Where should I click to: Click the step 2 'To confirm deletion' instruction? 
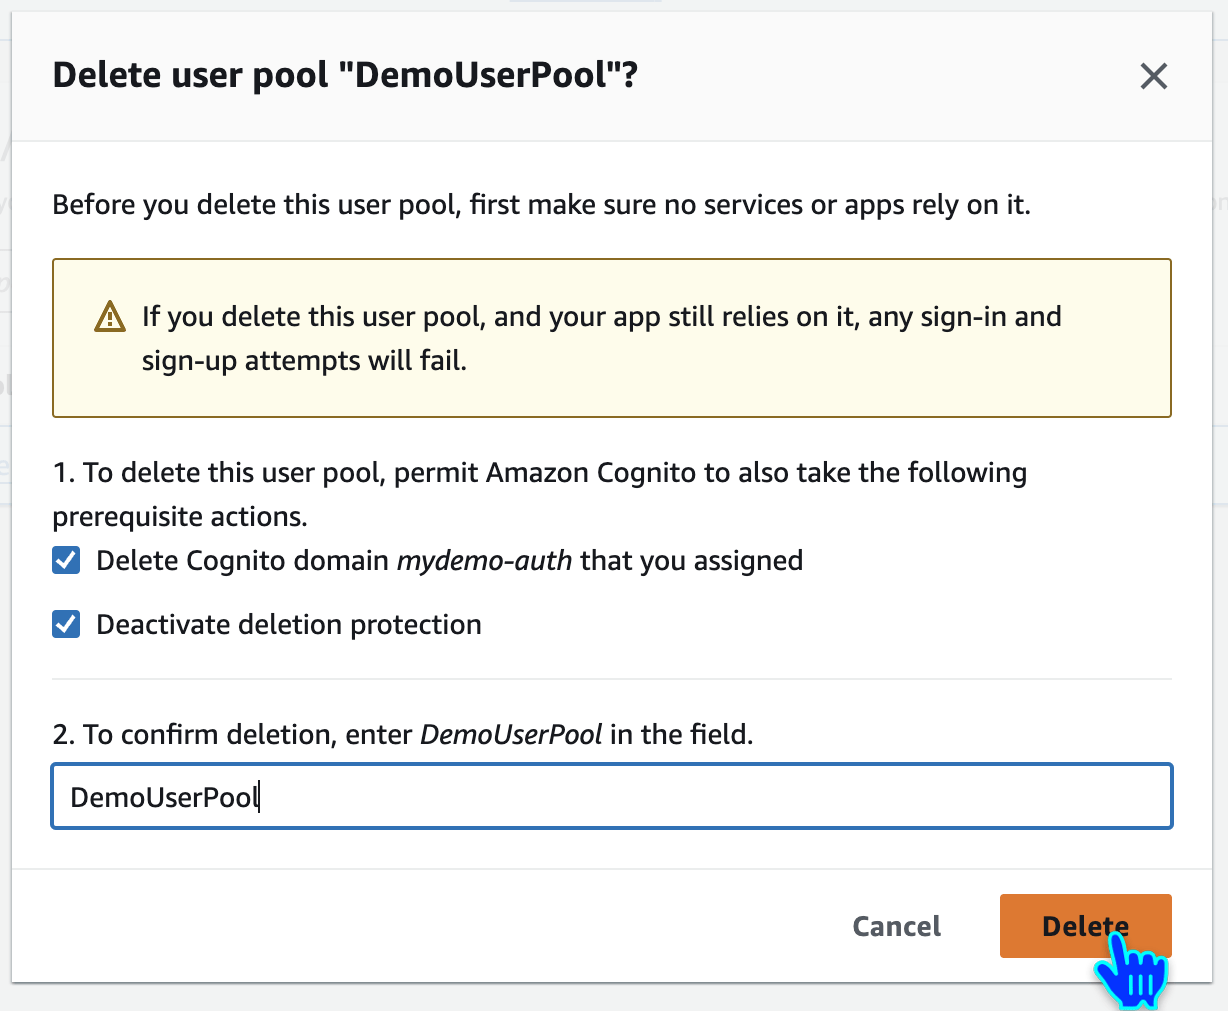click(x=402, y=735)
